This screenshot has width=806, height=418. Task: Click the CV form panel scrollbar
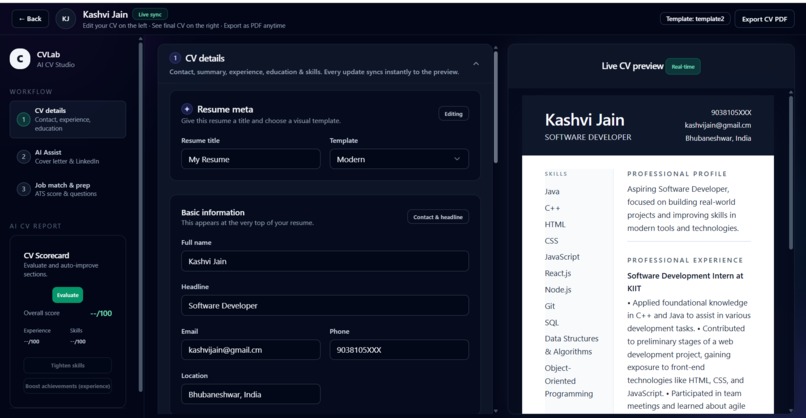tap(496, 107)
